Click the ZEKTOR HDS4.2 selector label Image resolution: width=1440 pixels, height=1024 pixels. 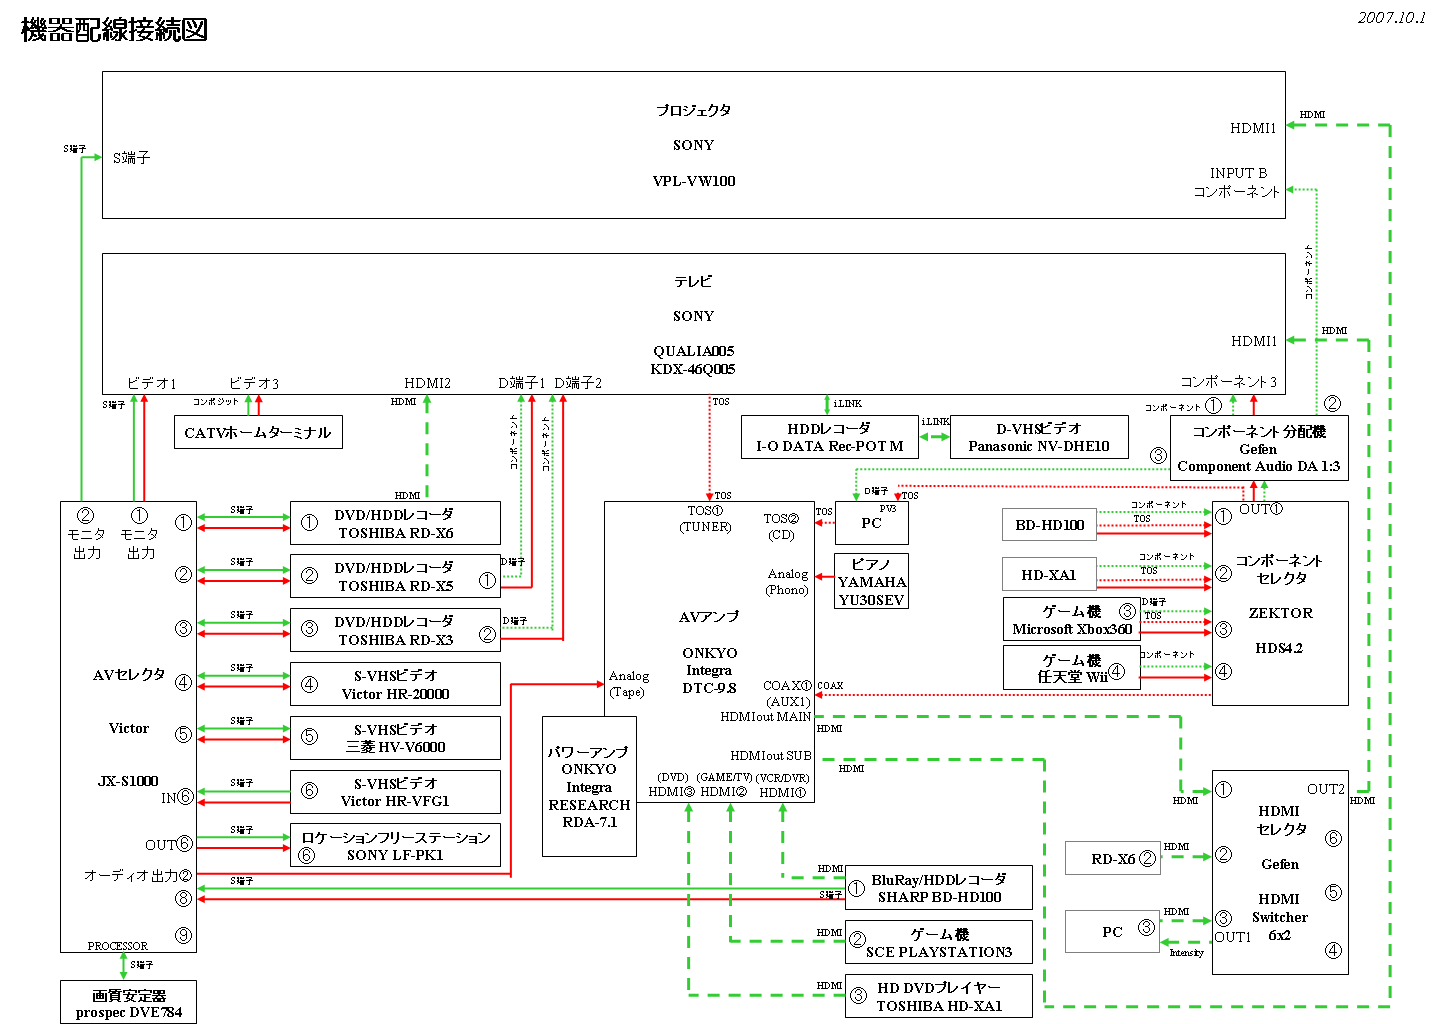click(1280, 630)
